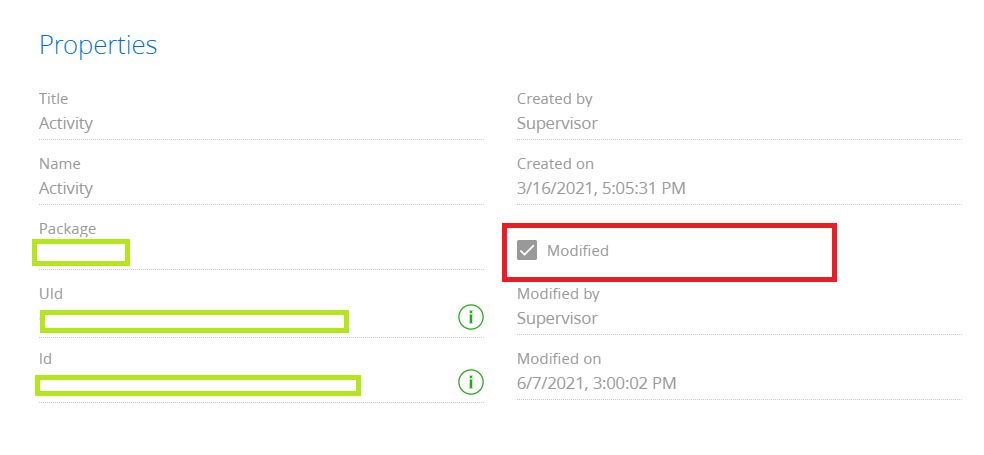Click the Title field label
Image resolution: width=984 pixels, height=455 pixels.
[53, 99]
